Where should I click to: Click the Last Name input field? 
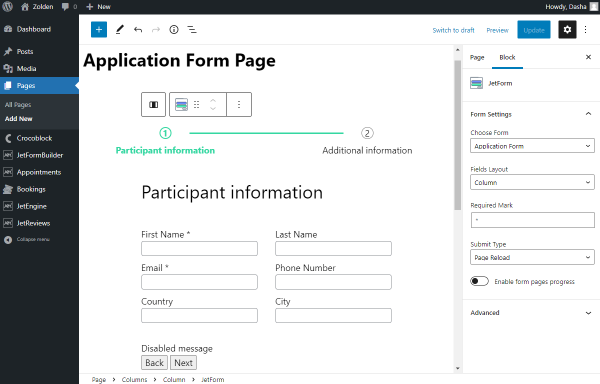[x=333, y=248]
